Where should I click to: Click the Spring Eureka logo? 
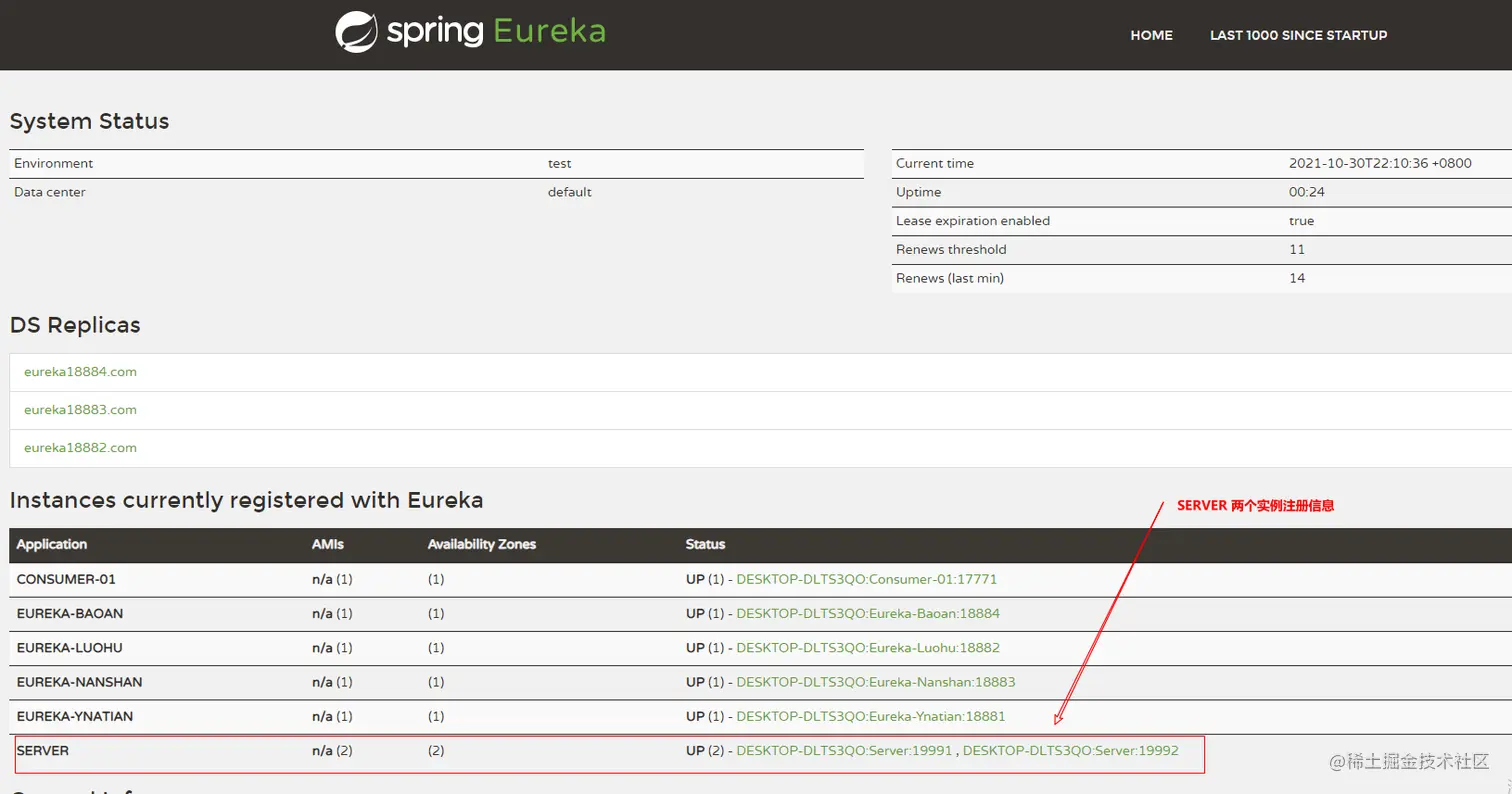point(470,31)
